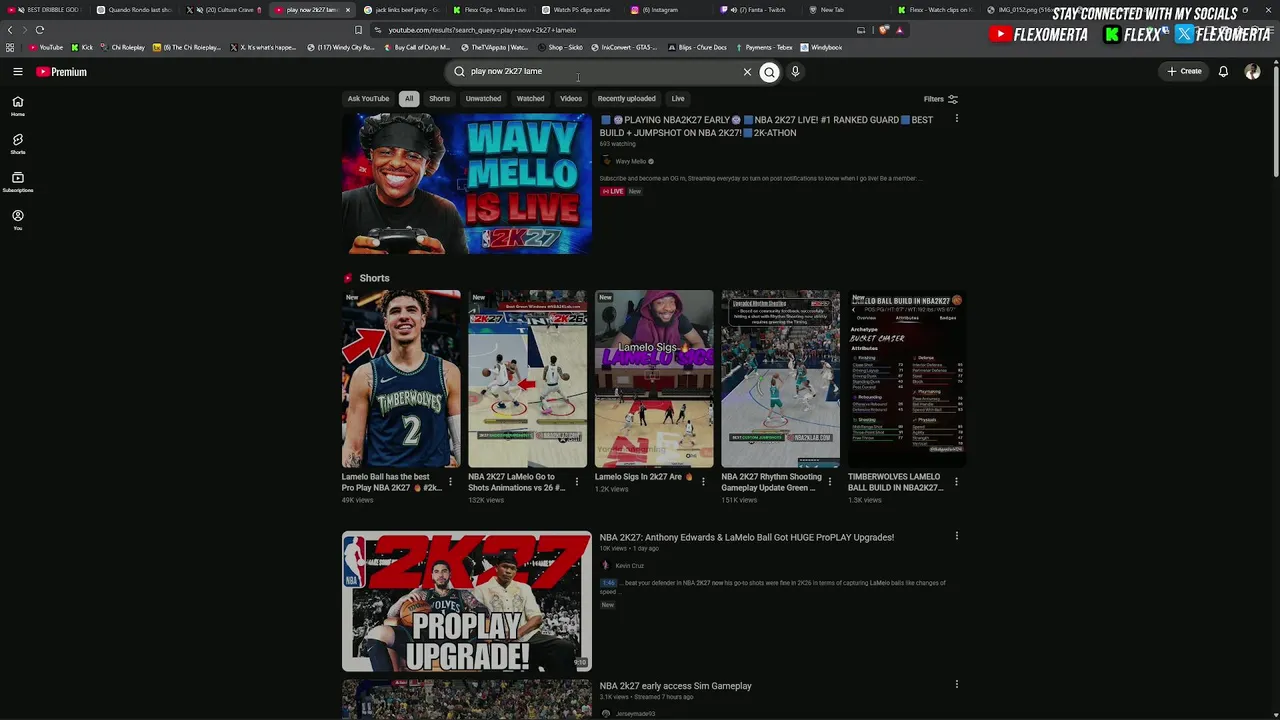Open the YouTube guide hamburger menu
The height and width of the screenshot is (720, 1280).
click(x=18, y=72)
